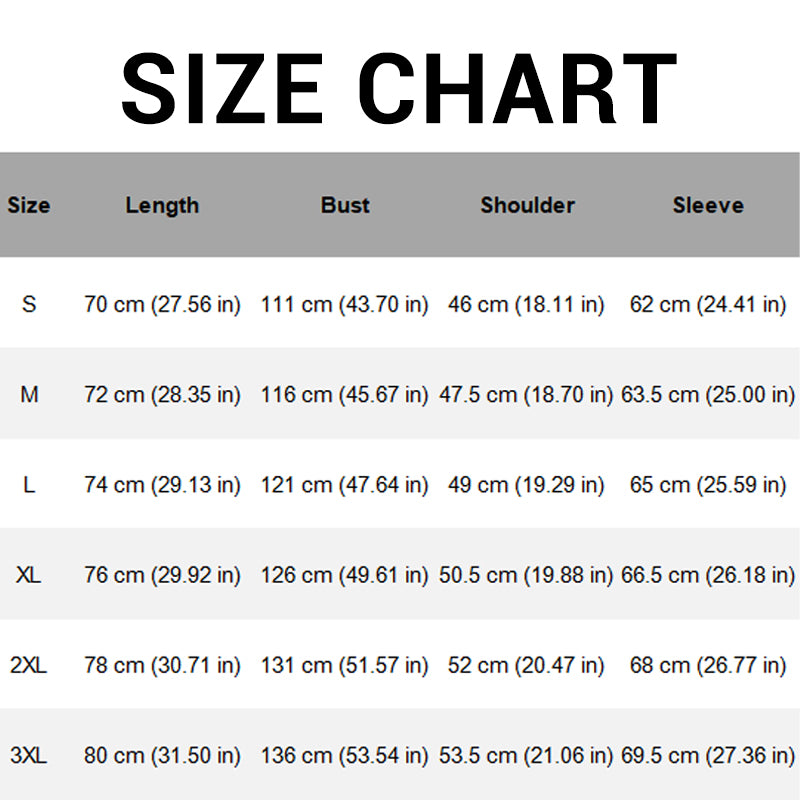800x800 pixels.
Task: Click the M size row label
Action: (x=29, y=394)
